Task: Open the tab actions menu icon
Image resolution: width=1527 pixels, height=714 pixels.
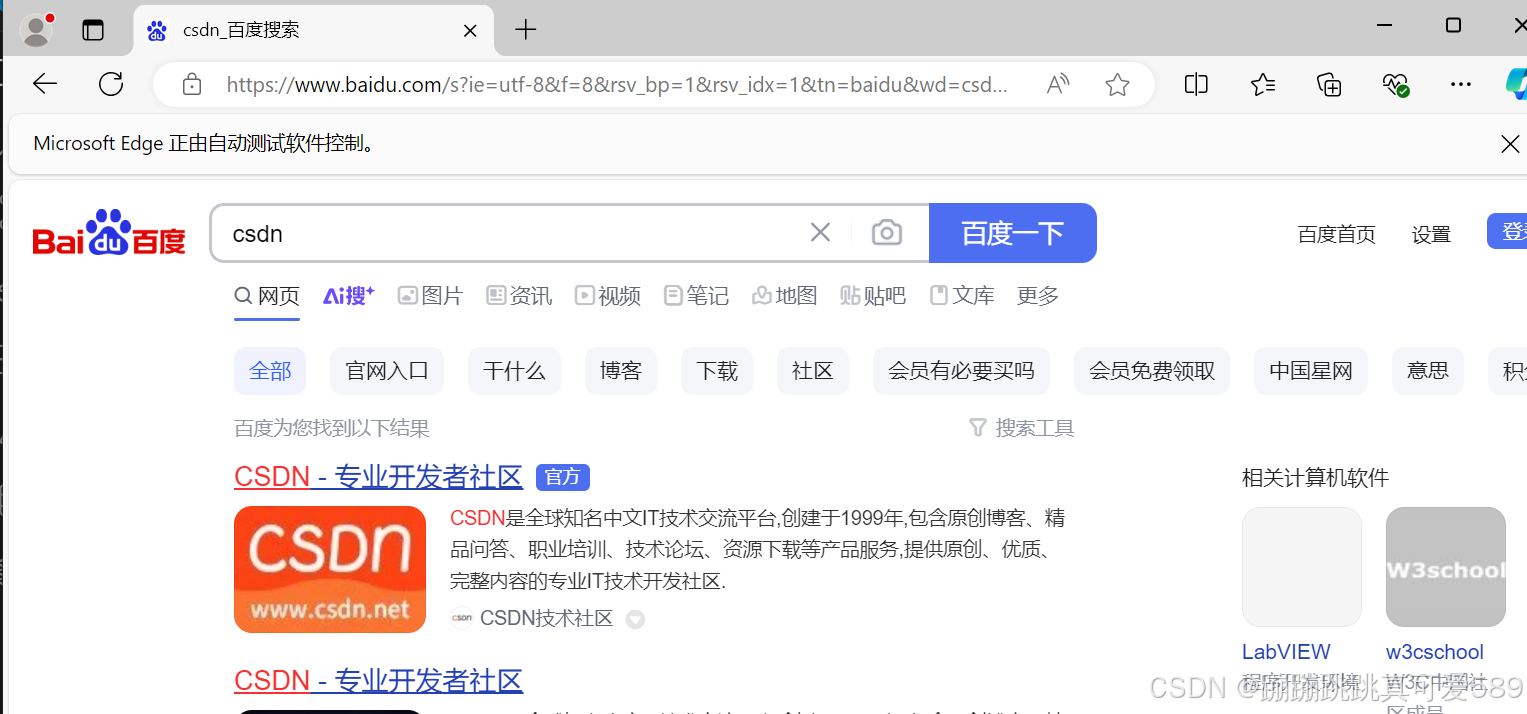Action: tap(93, 30)
